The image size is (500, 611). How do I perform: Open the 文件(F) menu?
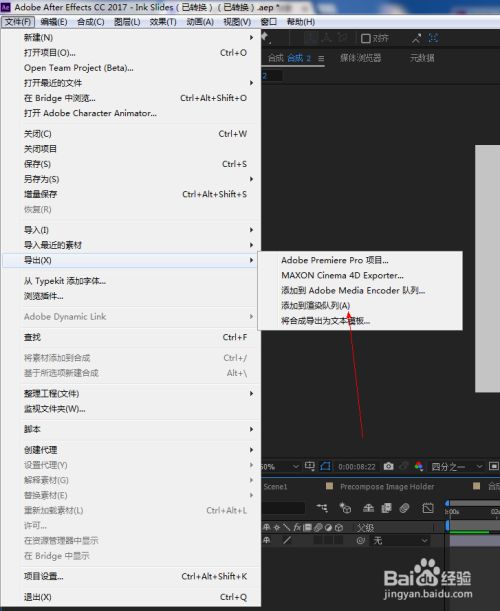click(18, 22)
